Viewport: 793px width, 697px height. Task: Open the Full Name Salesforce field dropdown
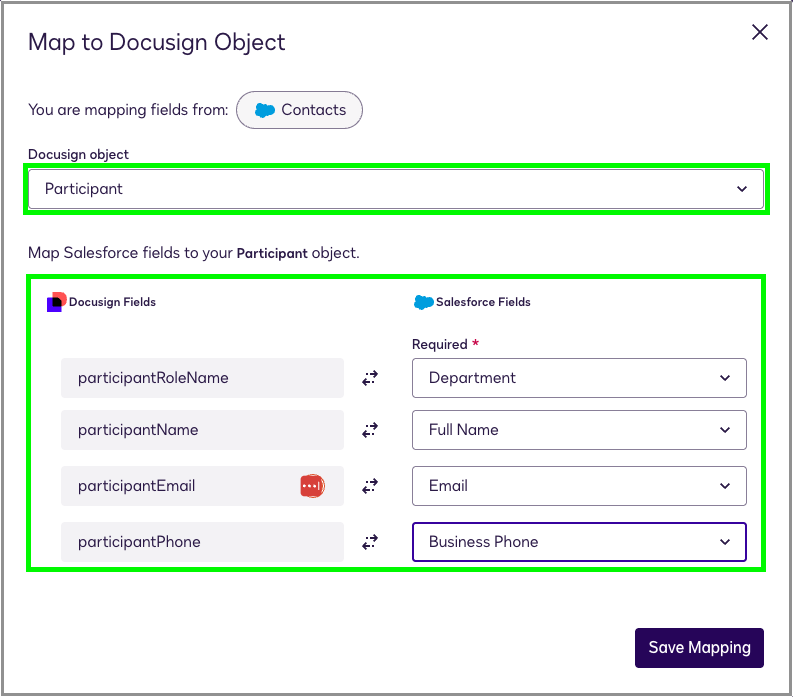pos(579,430)
